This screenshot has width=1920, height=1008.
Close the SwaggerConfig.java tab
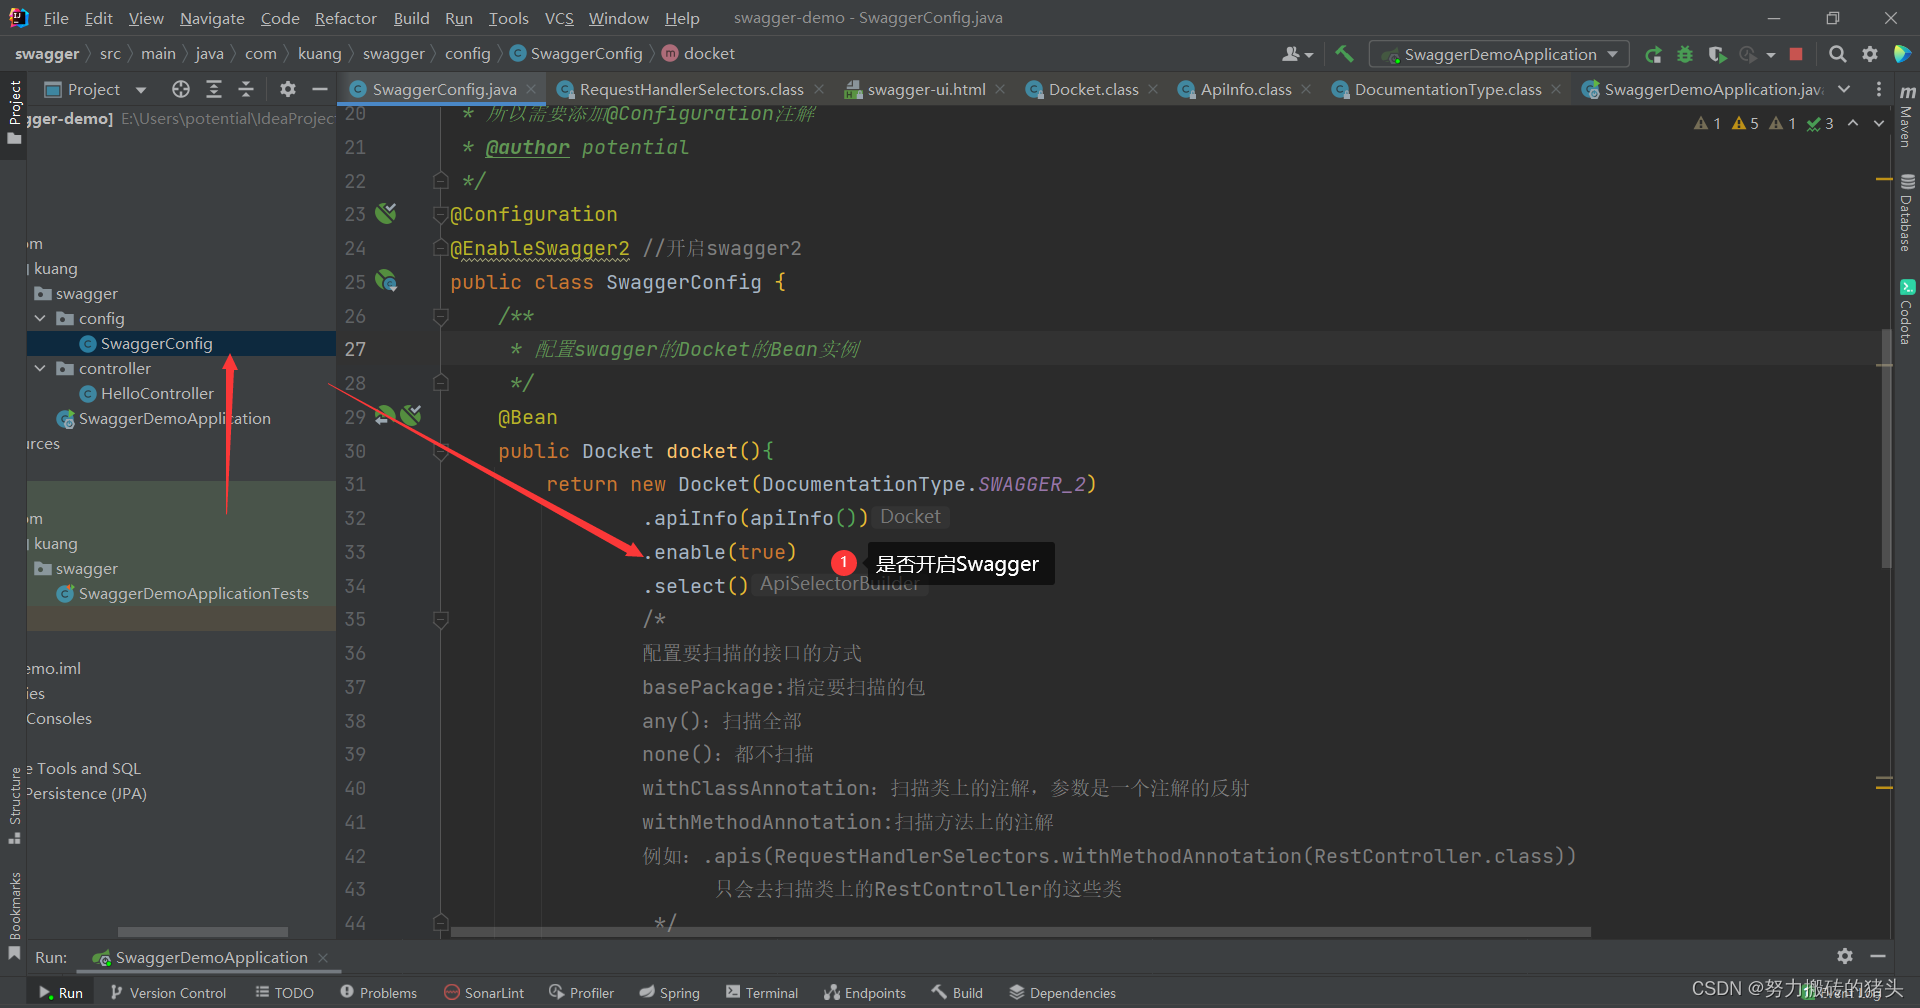tap(531, 89)
